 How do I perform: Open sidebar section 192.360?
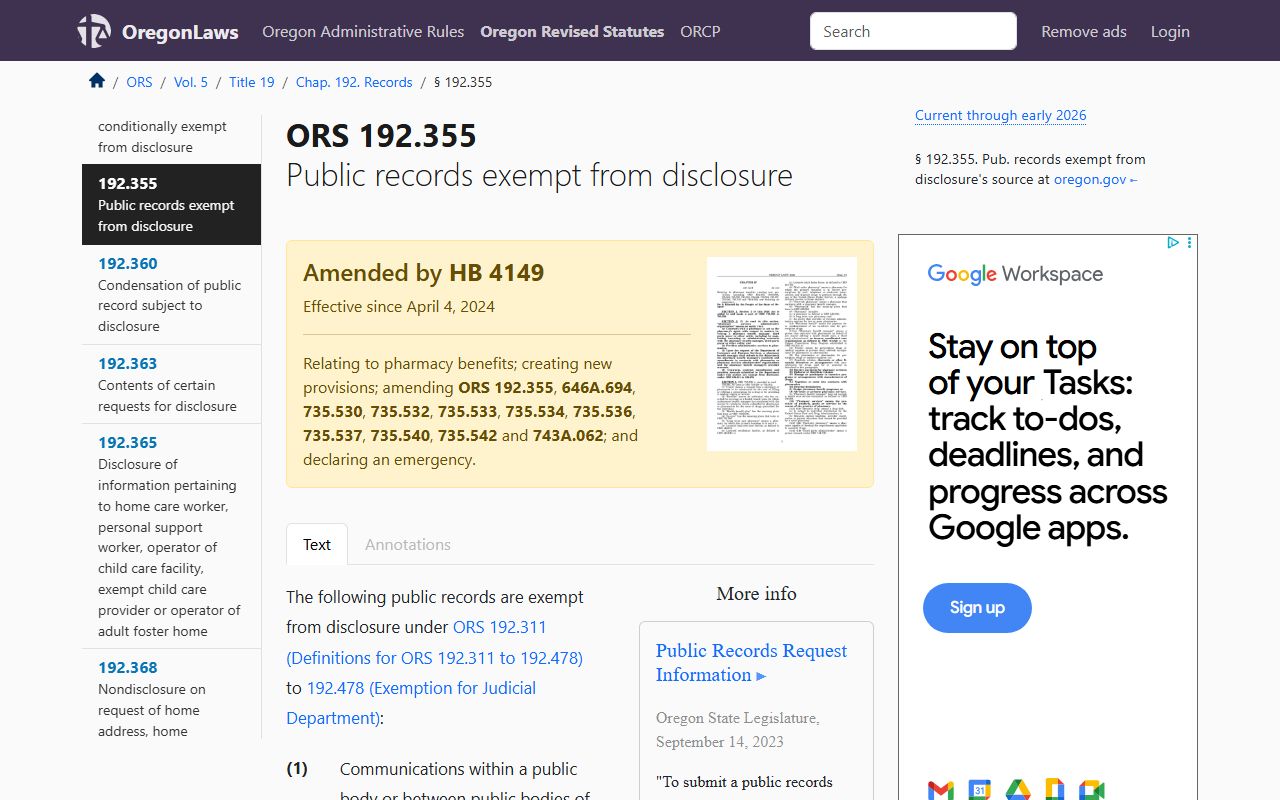click(x=171, y=294)
